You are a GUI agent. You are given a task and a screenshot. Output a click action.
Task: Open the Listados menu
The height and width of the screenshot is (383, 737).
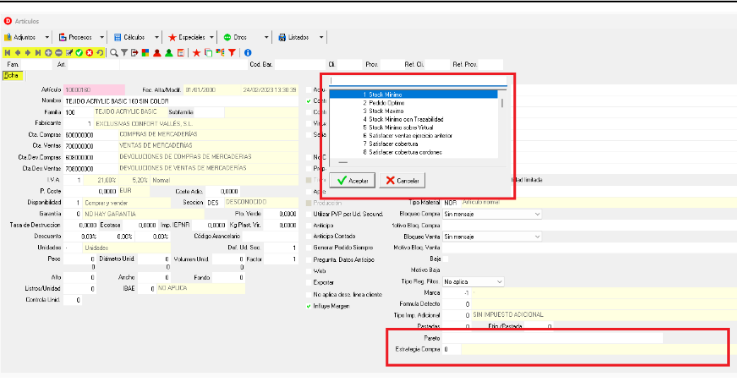301,37
